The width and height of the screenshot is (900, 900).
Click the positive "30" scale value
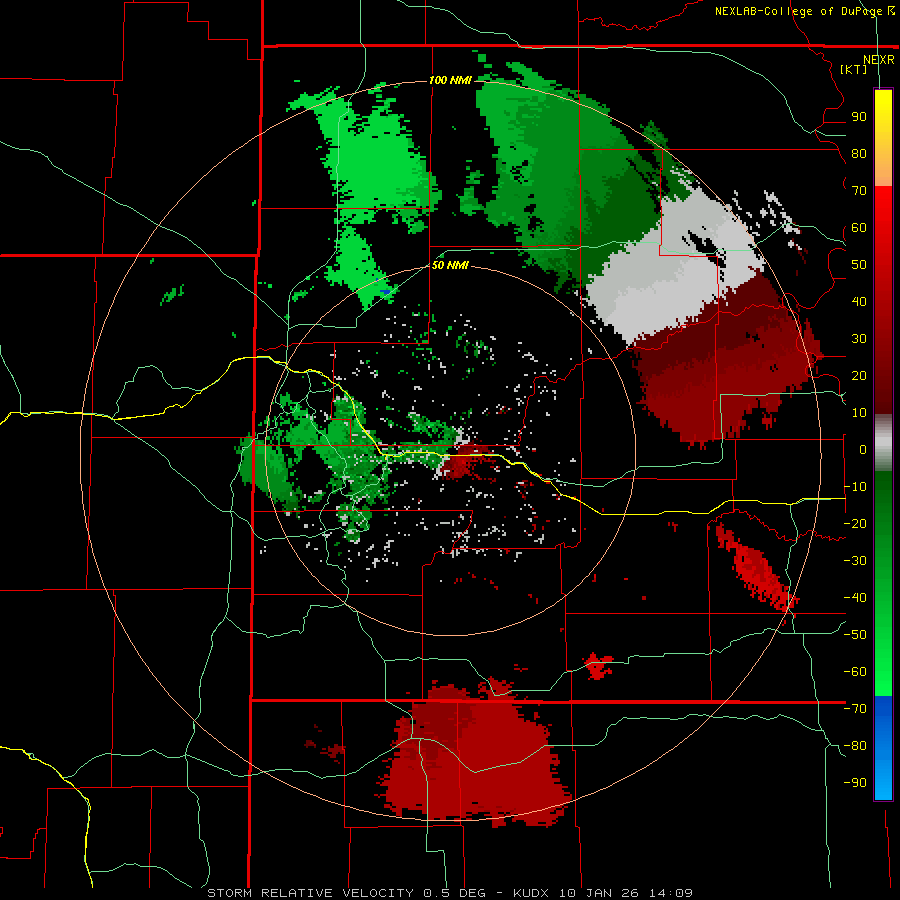click(859, 339)
